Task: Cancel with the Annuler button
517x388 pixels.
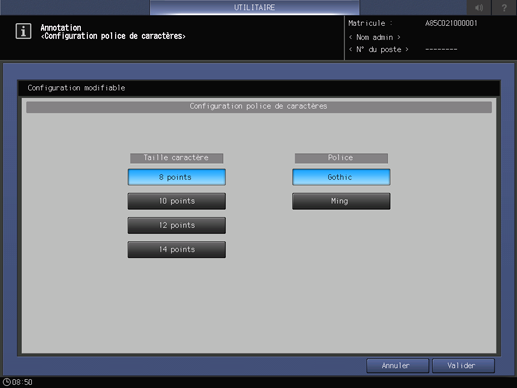Action: tap(397, 366)
